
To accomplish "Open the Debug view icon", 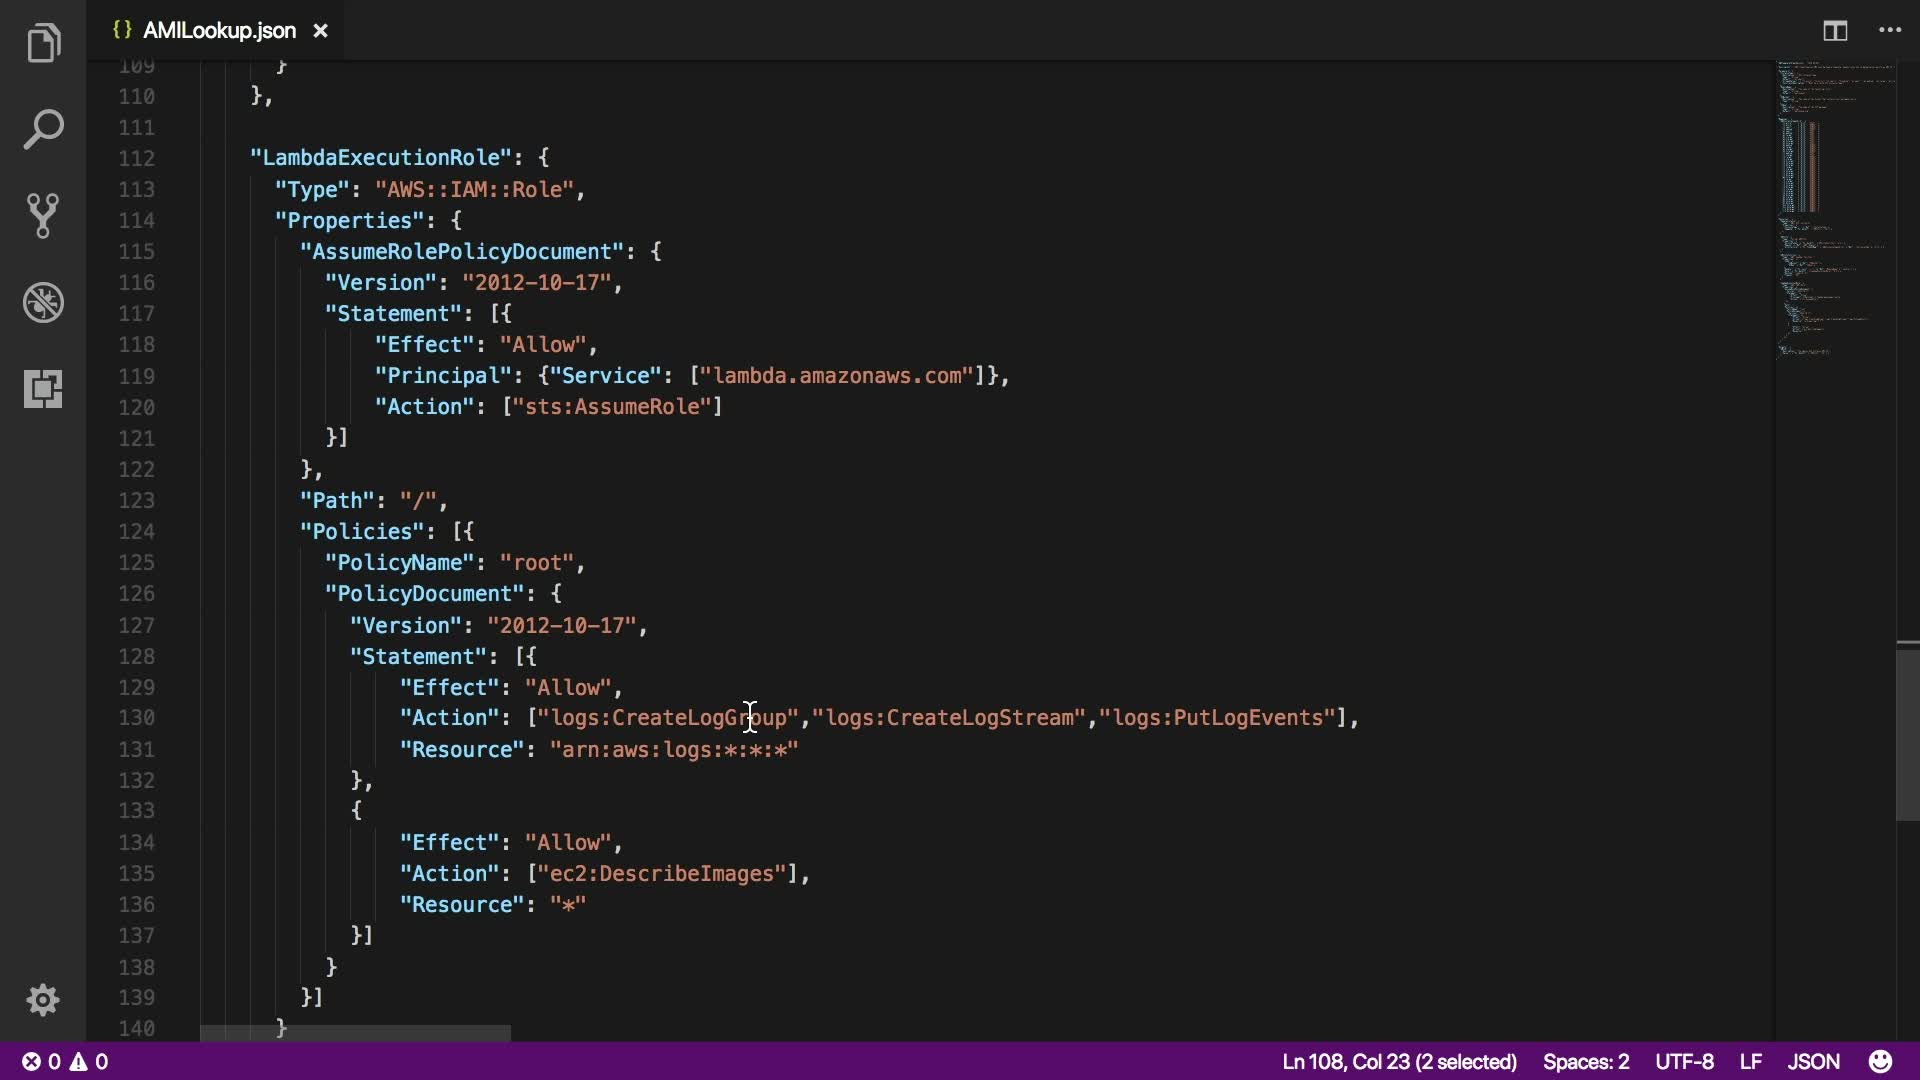I will click(x=43, y=302).
